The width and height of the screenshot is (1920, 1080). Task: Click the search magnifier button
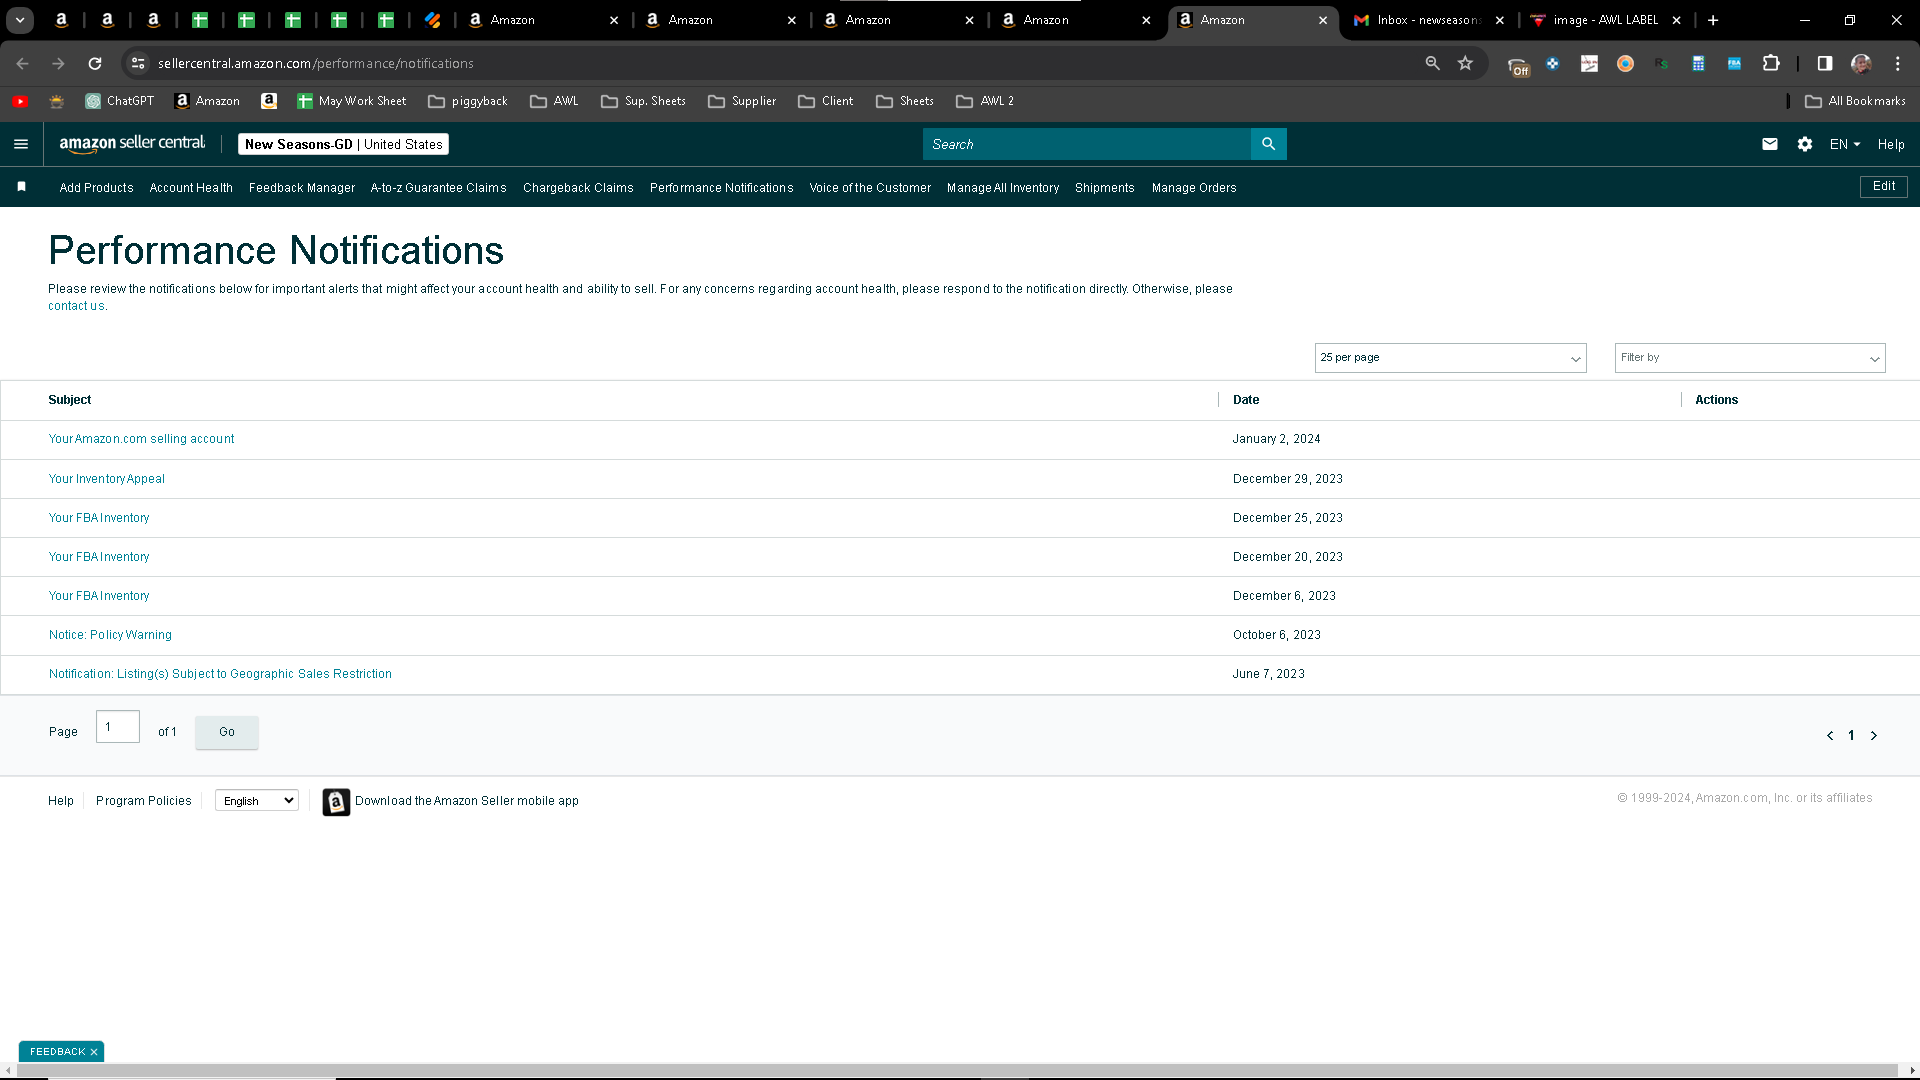click(x=1268, y=144)
